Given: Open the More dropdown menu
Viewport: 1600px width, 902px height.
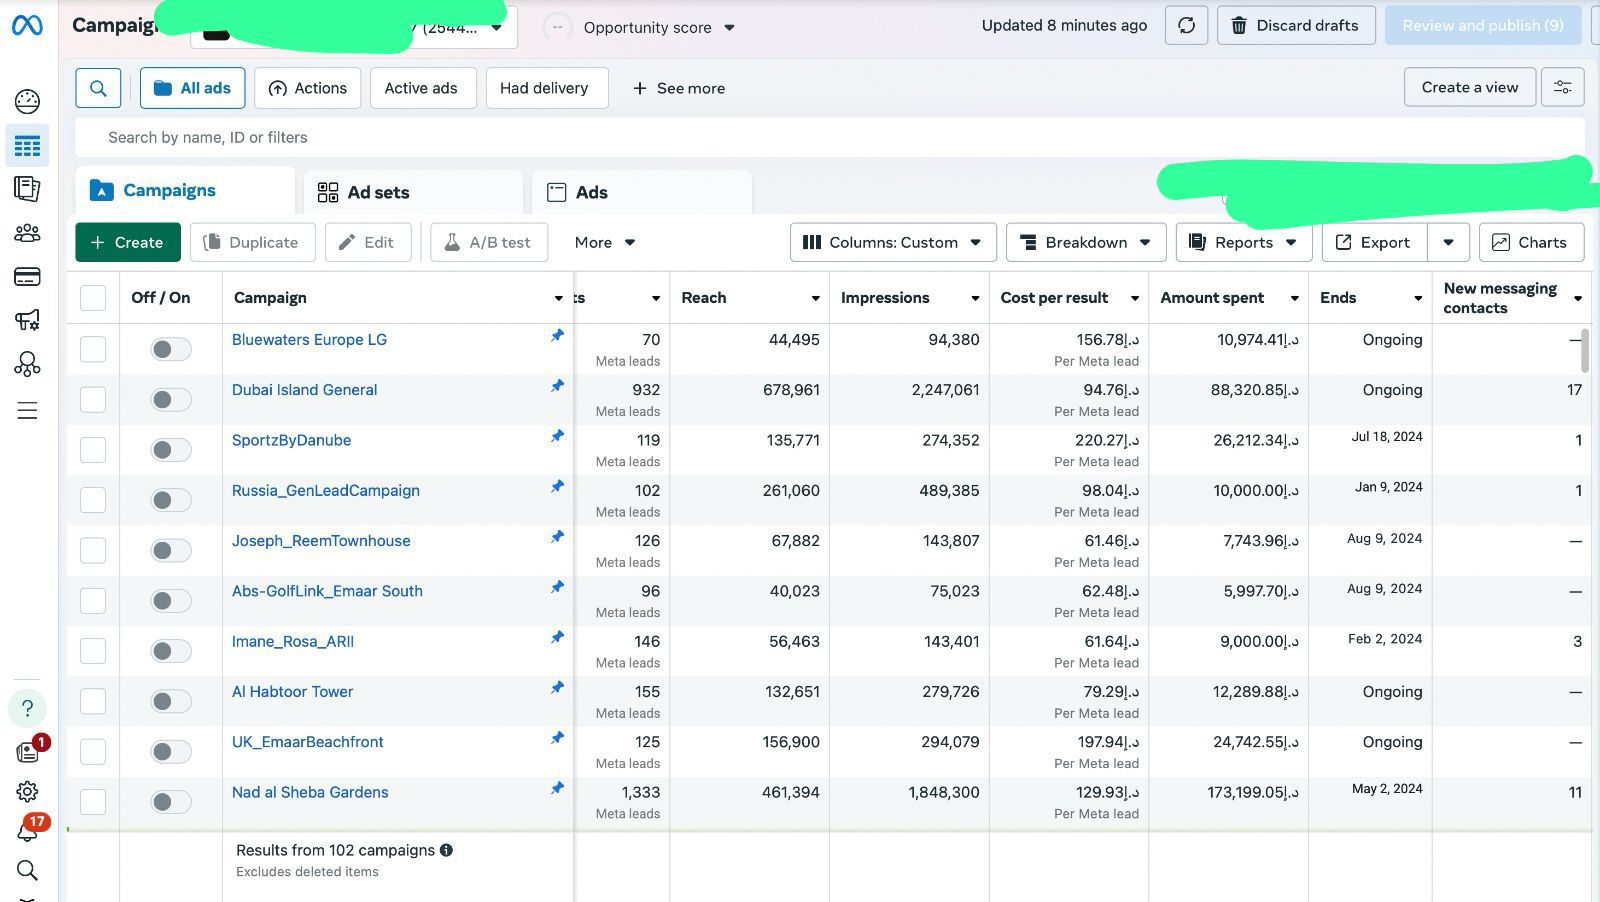Looking at the screenshot, I should coord(605,242).
